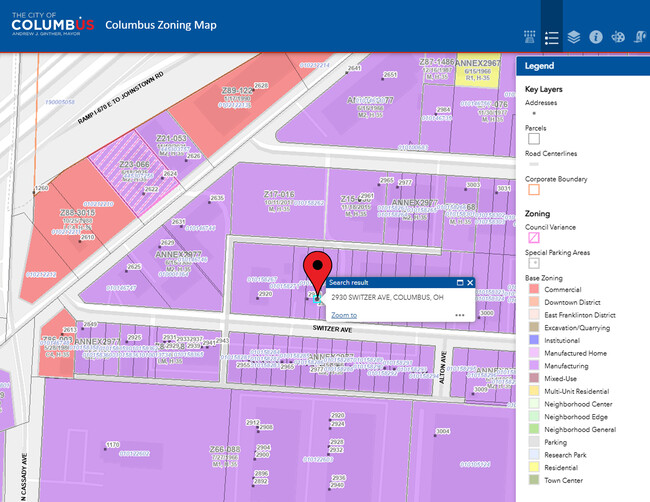Open the Layer List widget
The image size is (650, 502).
(574, 37)
